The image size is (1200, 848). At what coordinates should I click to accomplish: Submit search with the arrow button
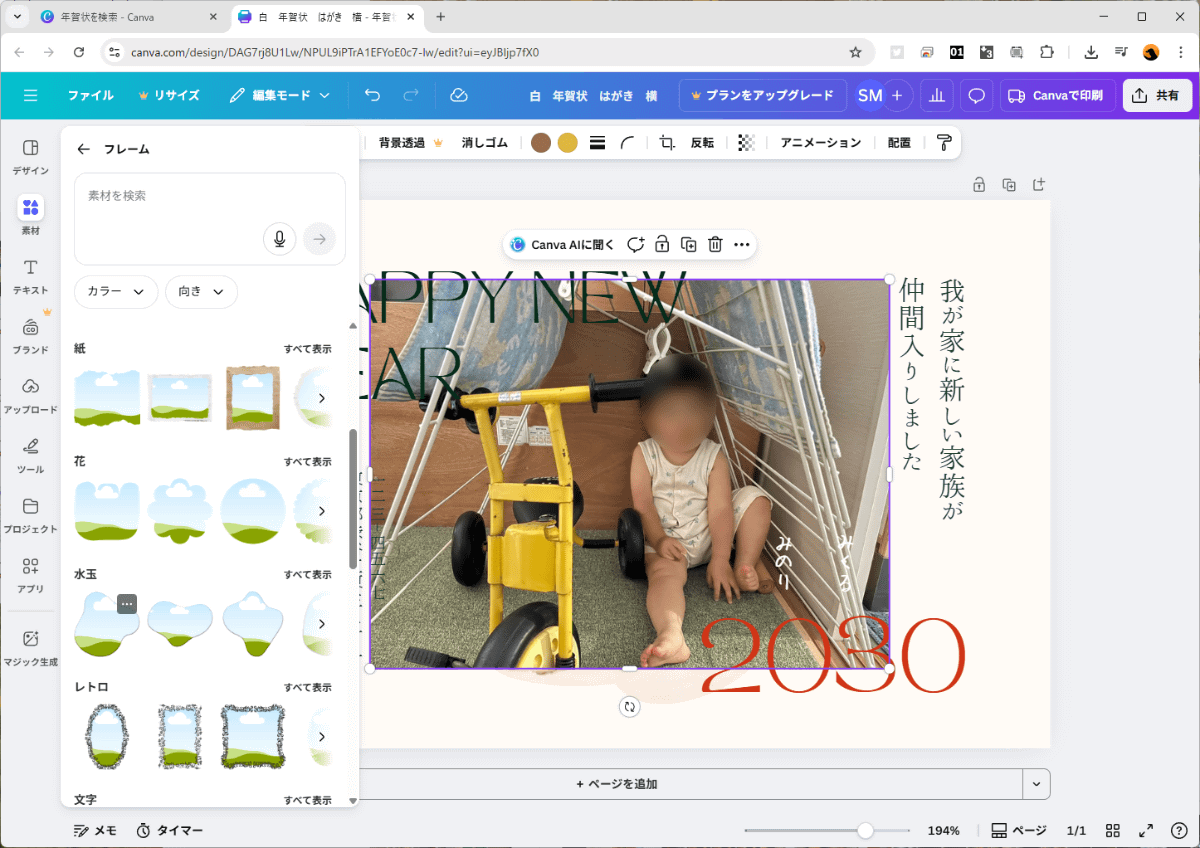[x=320, y=239]
